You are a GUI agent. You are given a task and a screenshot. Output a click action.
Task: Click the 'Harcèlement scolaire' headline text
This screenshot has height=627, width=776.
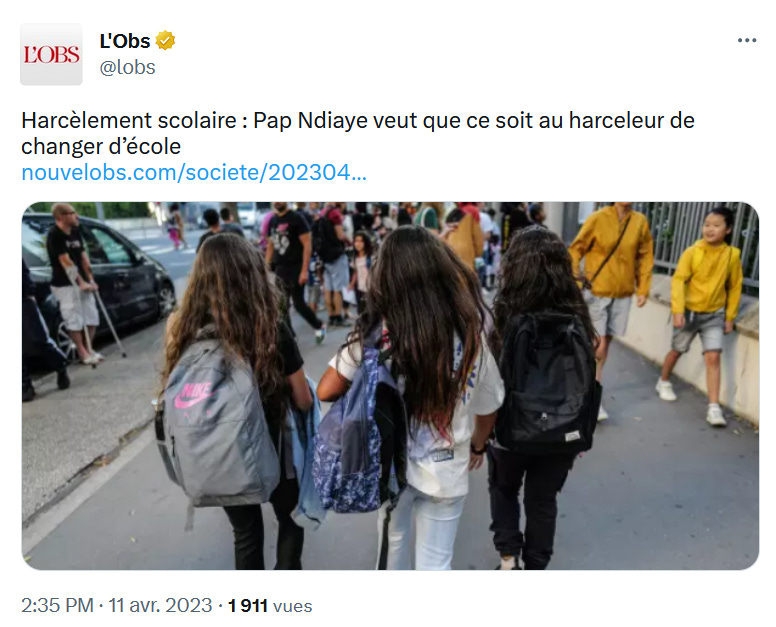click(x=129, y=120)
